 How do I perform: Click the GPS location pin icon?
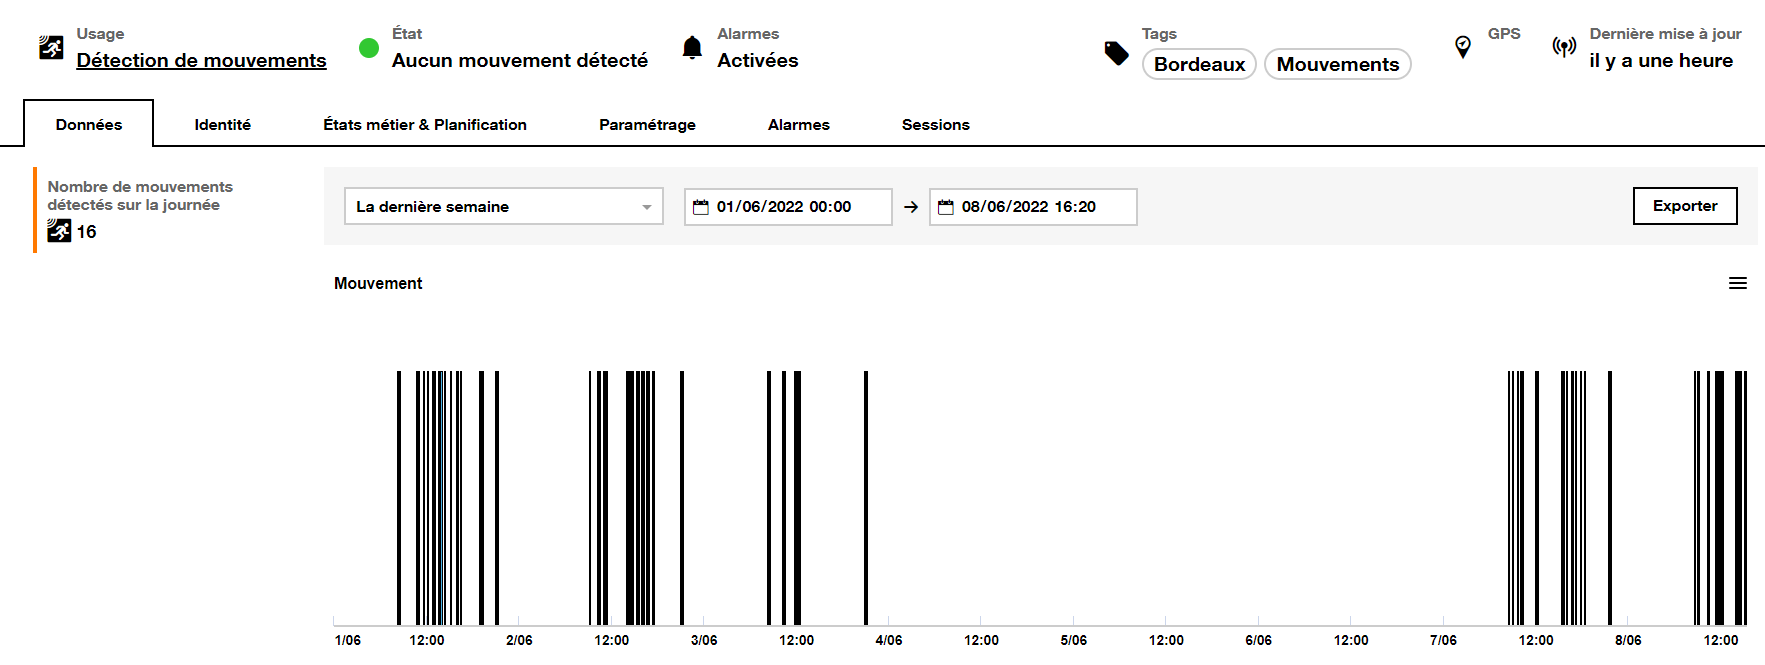coord(1463,47)
